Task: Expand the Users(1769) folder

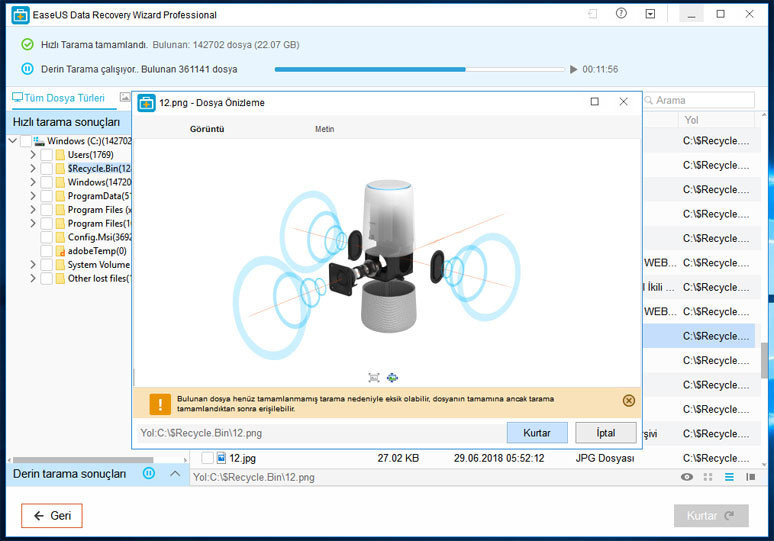Action: tap(33, 155)
